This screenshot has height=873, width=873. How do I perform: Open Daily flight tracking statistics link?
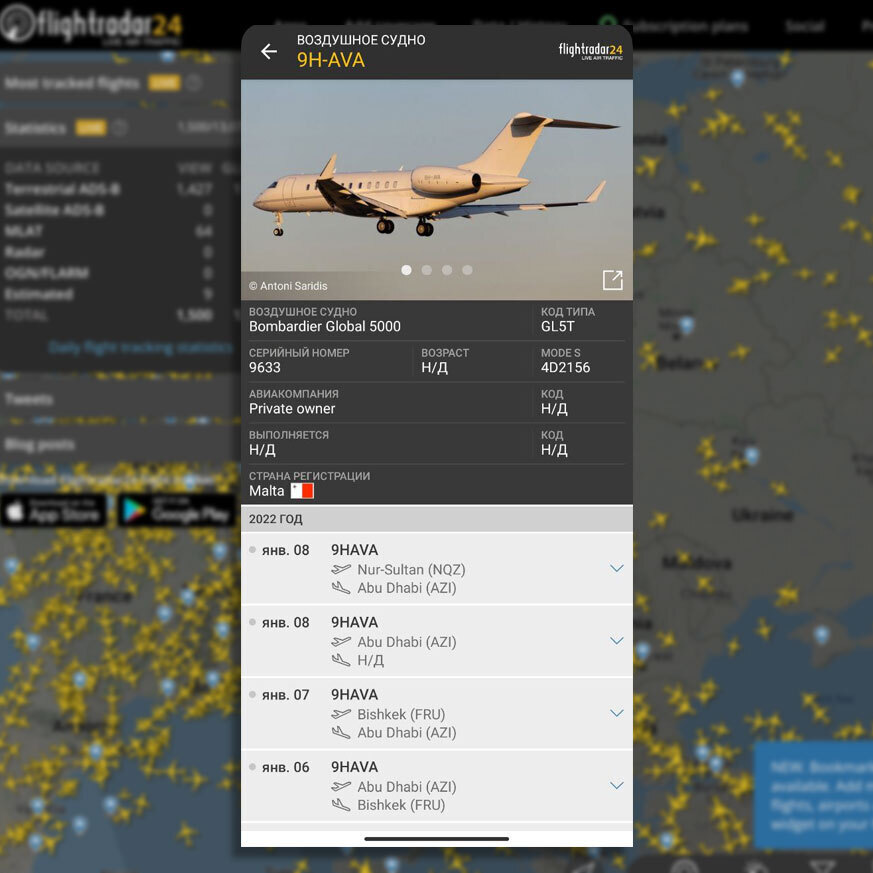[140, 347]
